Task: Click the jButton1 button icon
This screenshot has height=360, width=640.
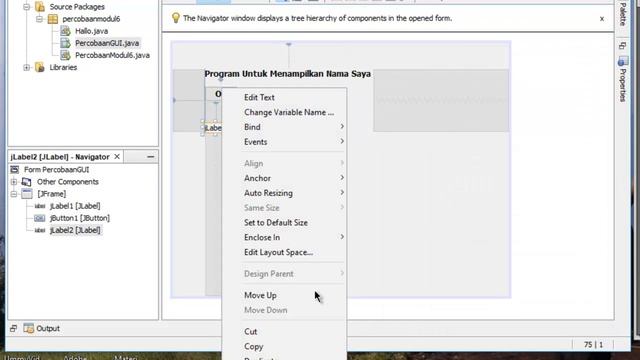Action: click(40, 218)
